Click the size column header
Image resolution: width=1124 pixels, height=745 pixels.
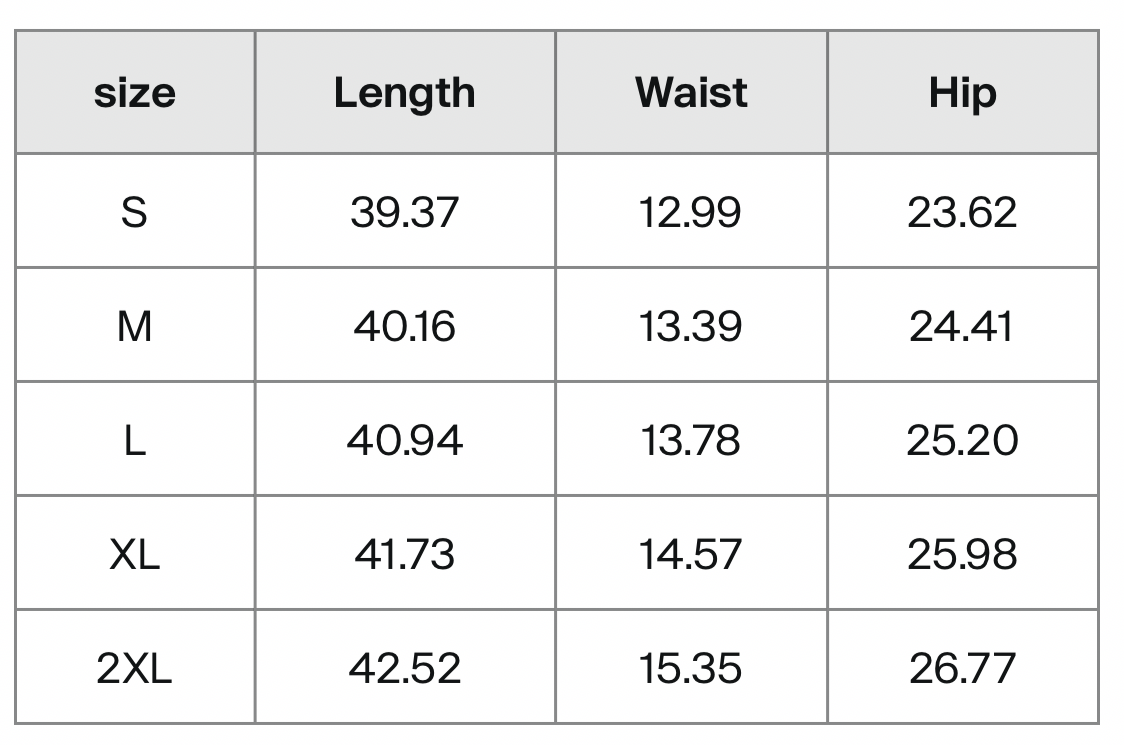coord(135,92)
